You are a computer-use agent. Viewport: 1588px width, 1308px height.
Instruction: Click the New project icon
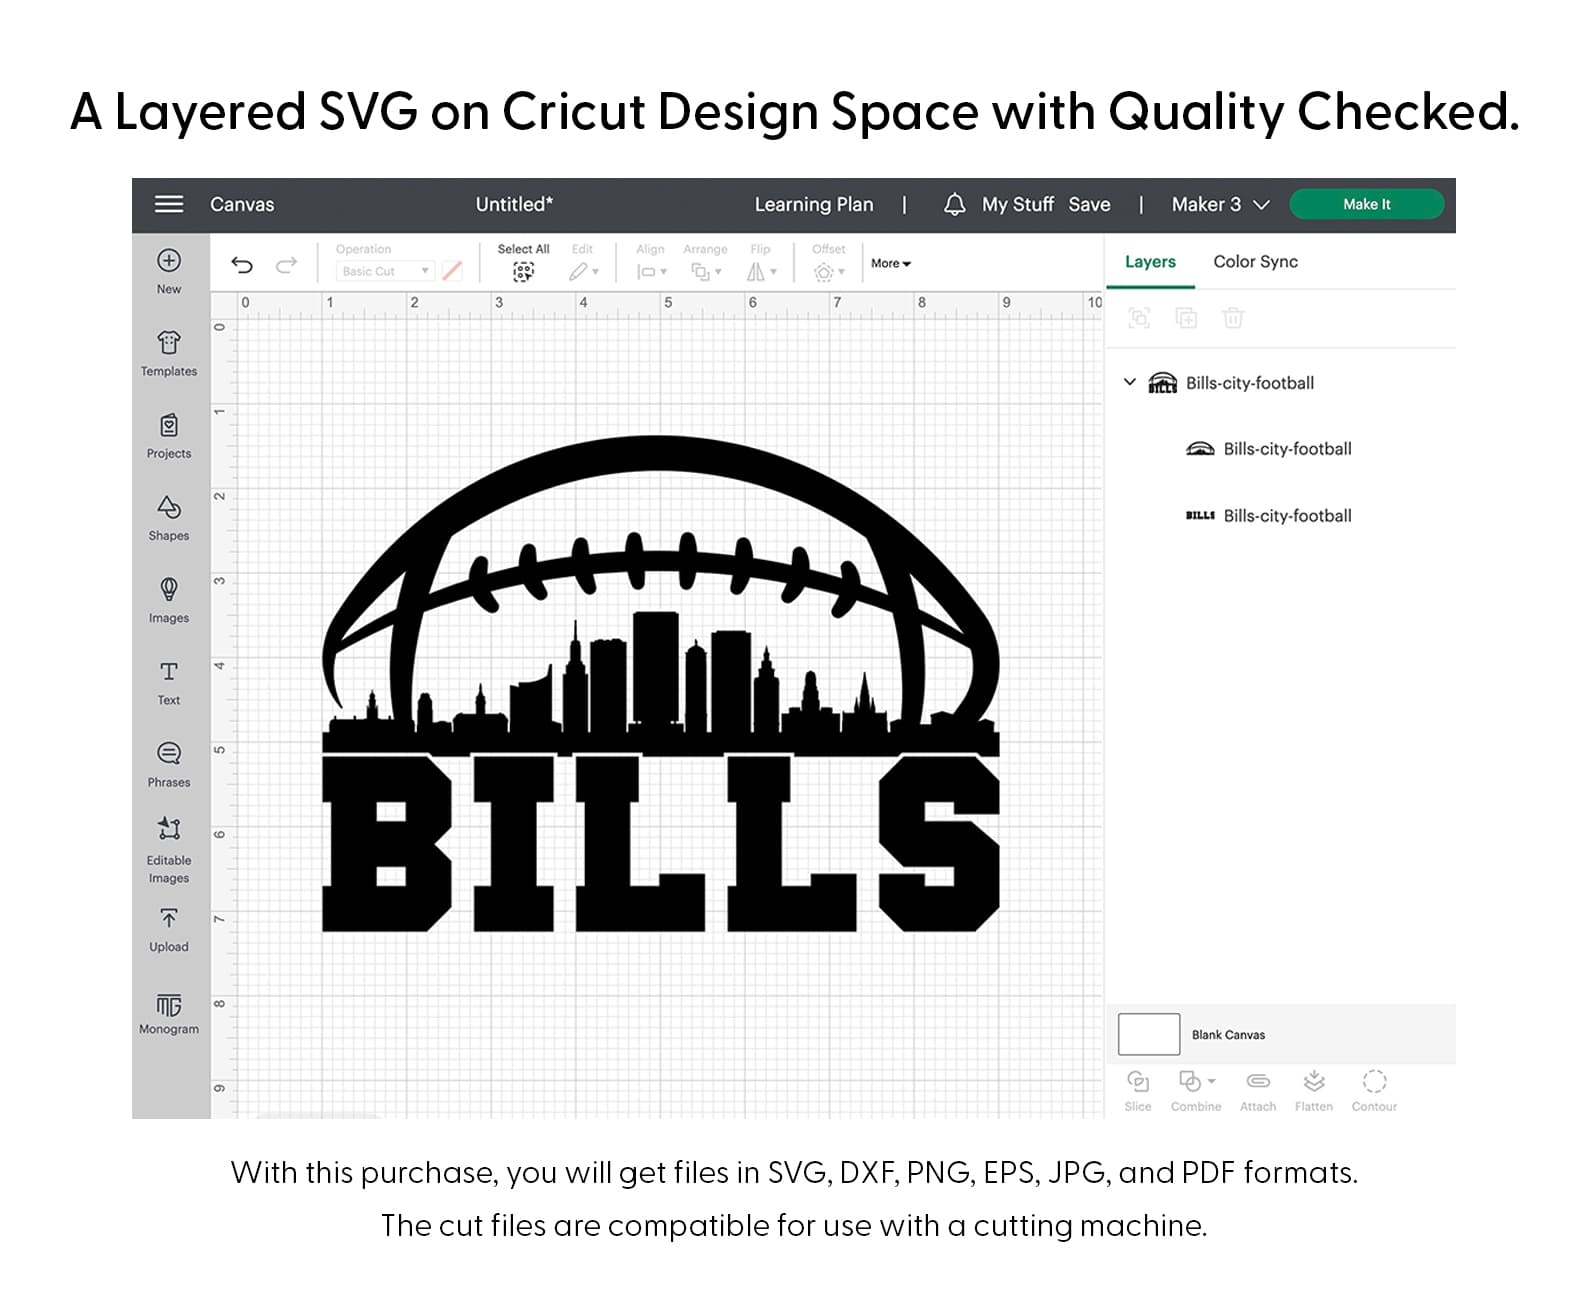point(169,261)
